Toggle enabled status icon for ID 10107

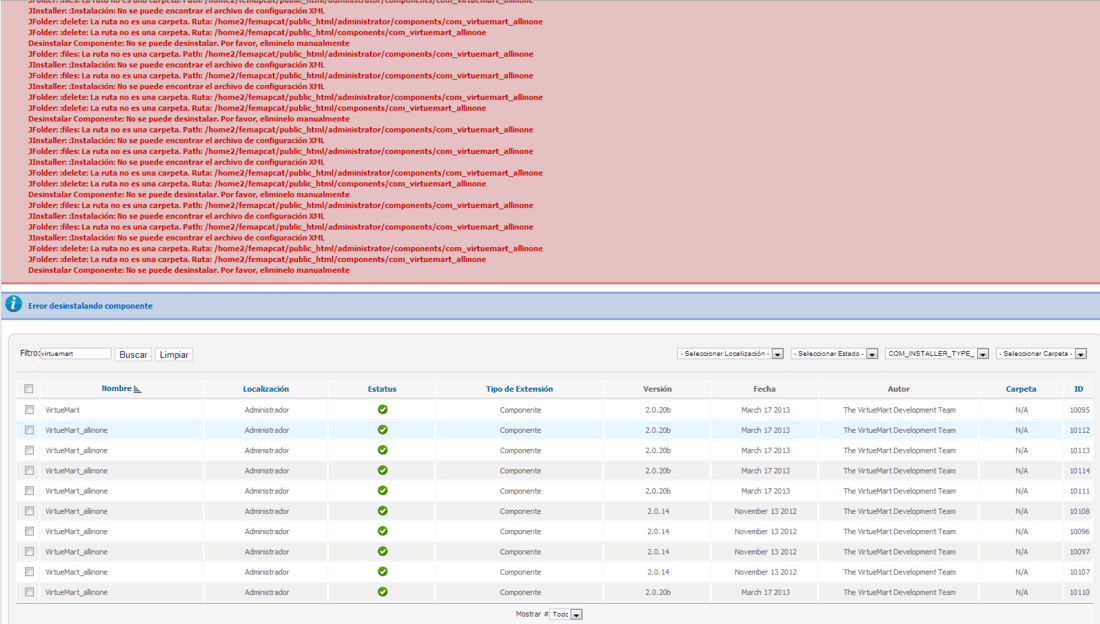point(382,571)
